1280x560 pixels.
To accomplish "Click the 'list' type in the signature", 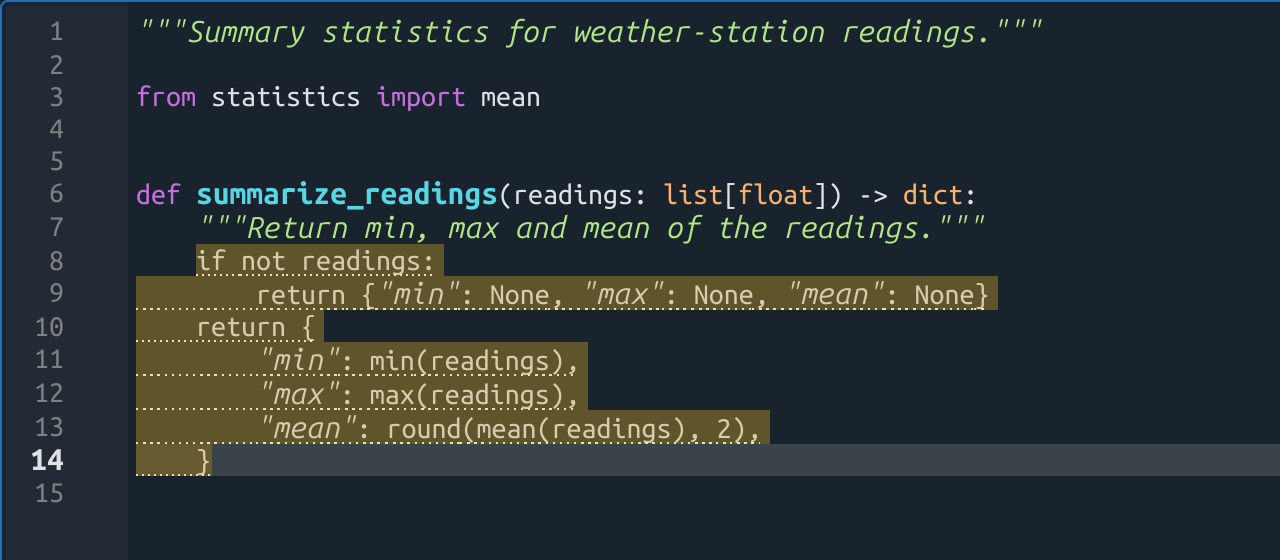I will [x=693, y=194].
